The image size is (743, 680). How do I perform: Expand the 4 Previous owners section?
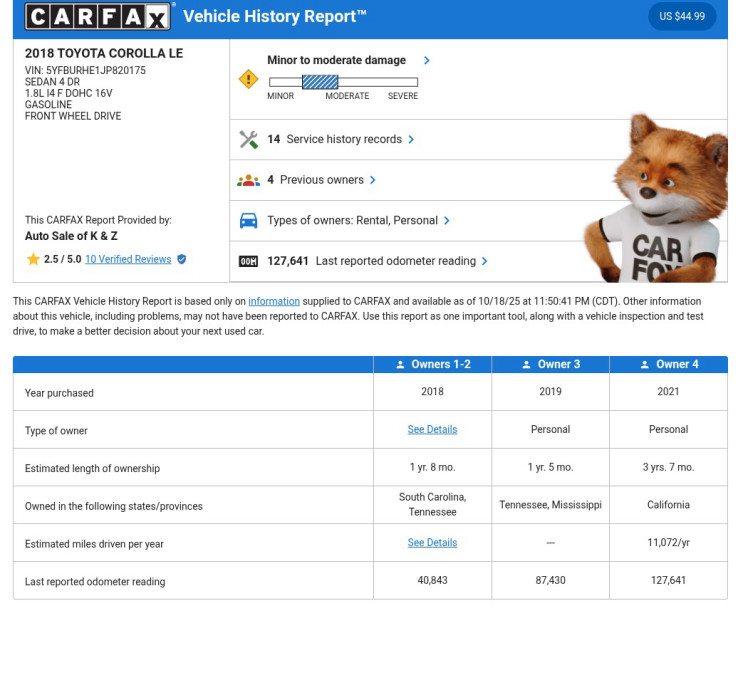coord(373,181)
